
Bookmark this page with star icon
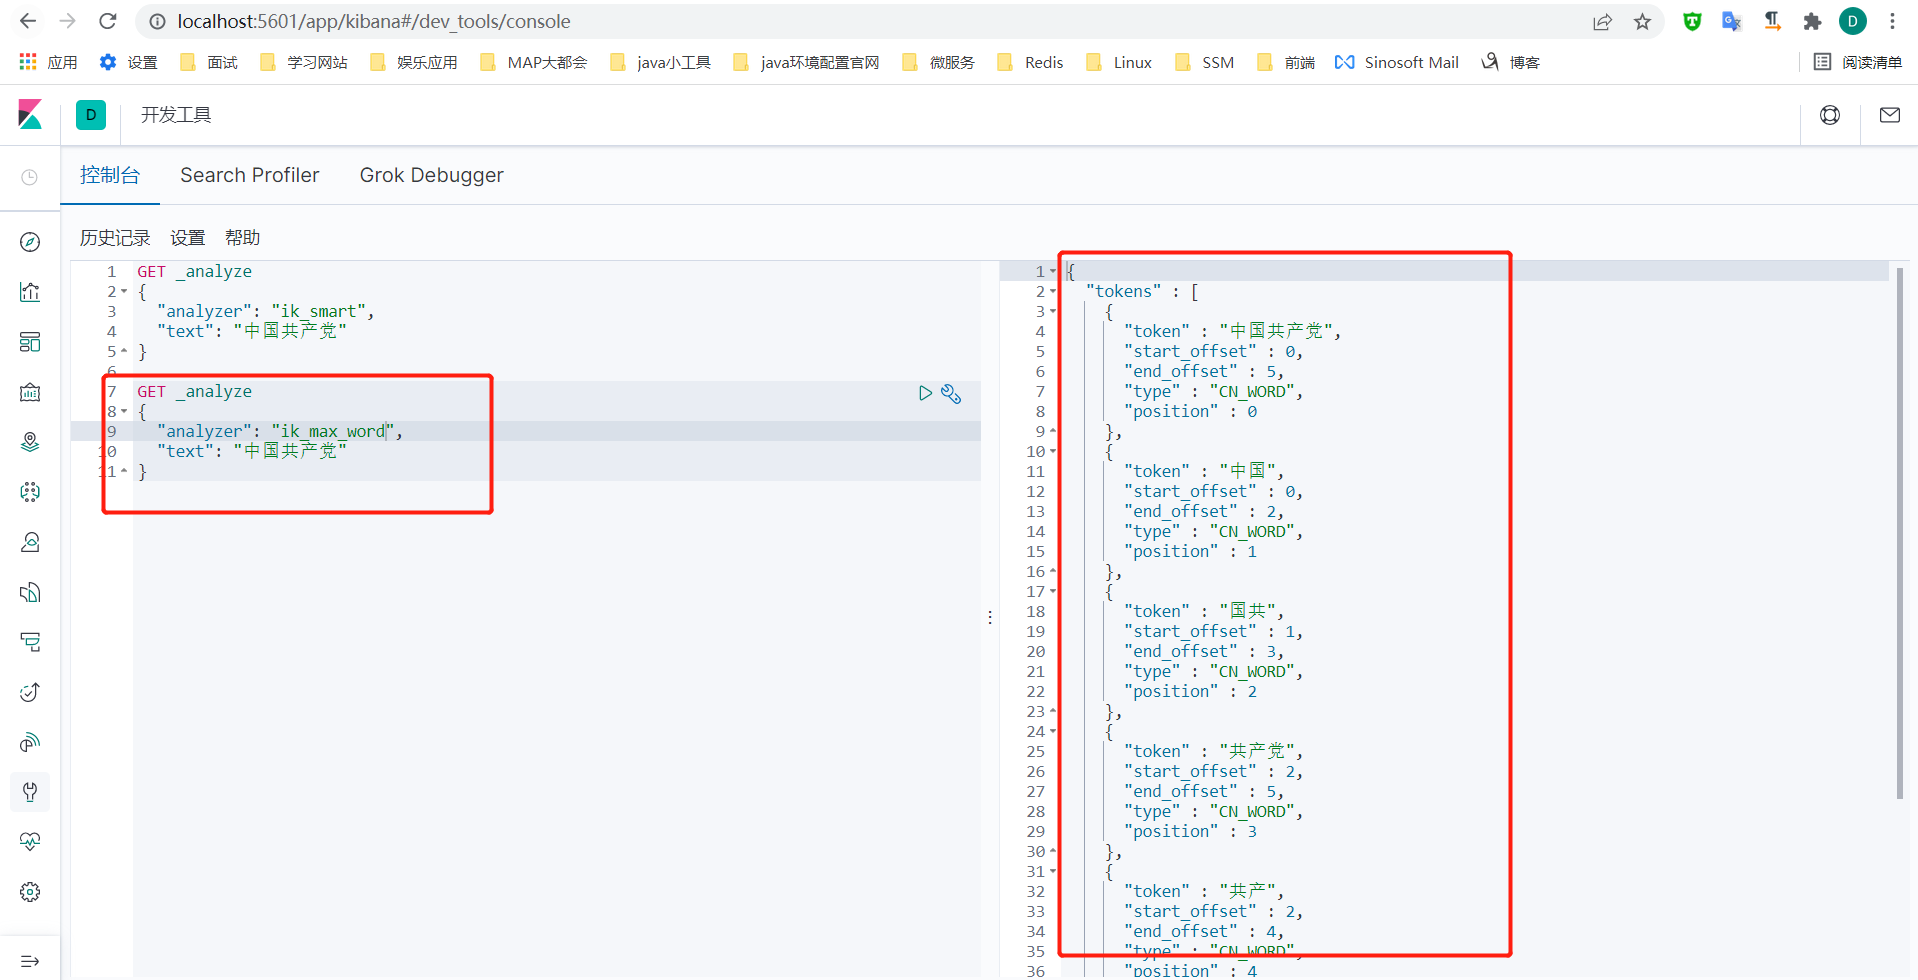click(x=1642, y=22)
